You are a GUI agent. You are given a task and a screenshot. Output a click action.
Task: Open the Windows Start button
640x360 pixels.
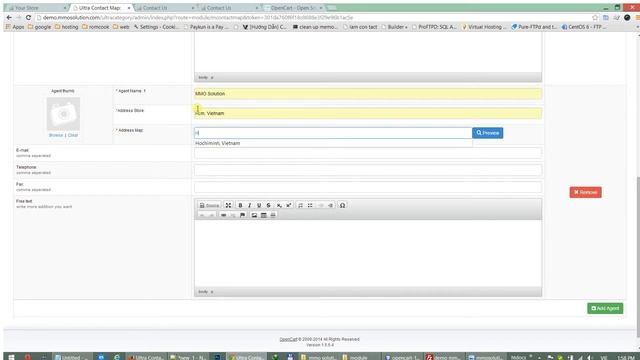[11, 357]
